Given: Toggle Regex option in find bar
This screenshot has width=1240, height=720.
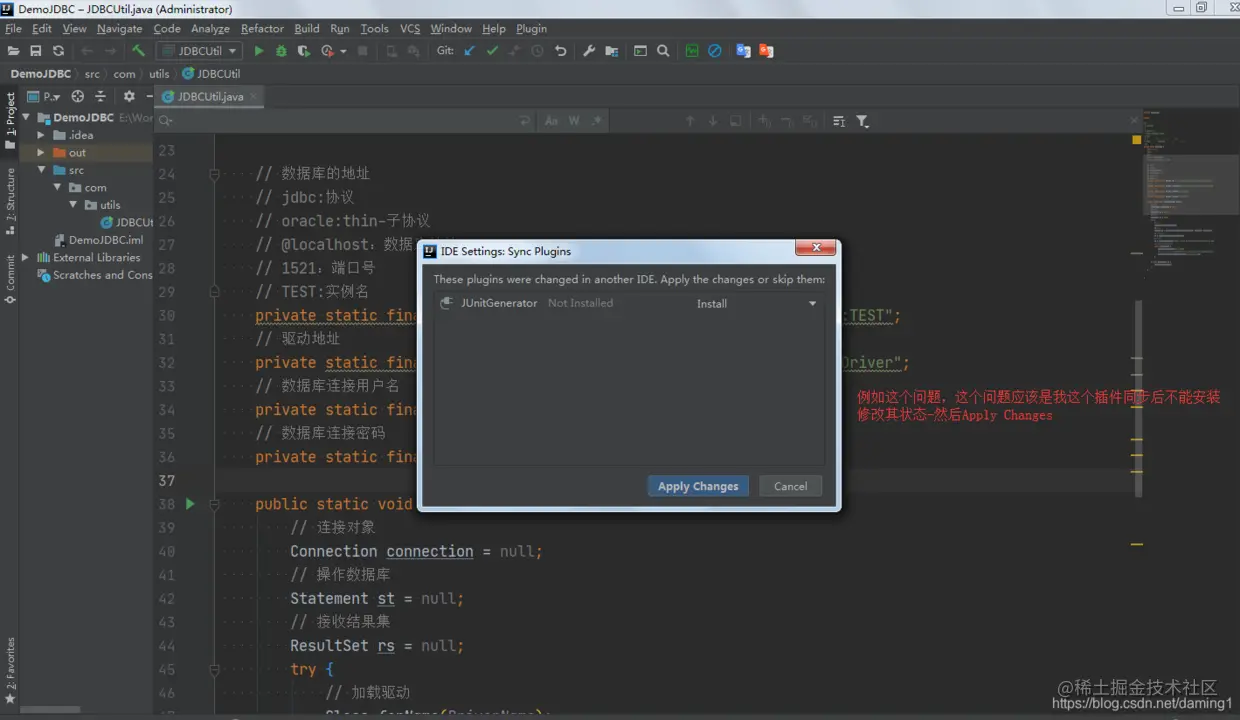Looking at the screenshot, I should point(597,121).
